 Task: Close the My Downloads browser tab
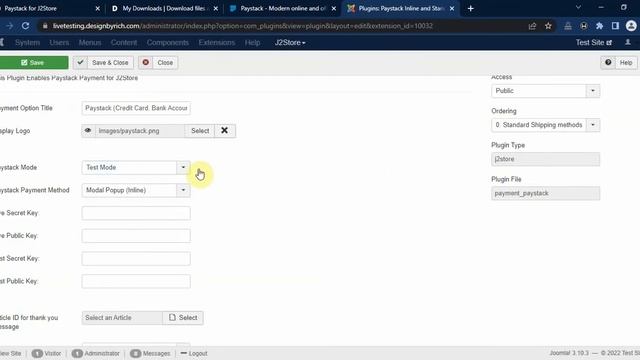pos(216,9)
